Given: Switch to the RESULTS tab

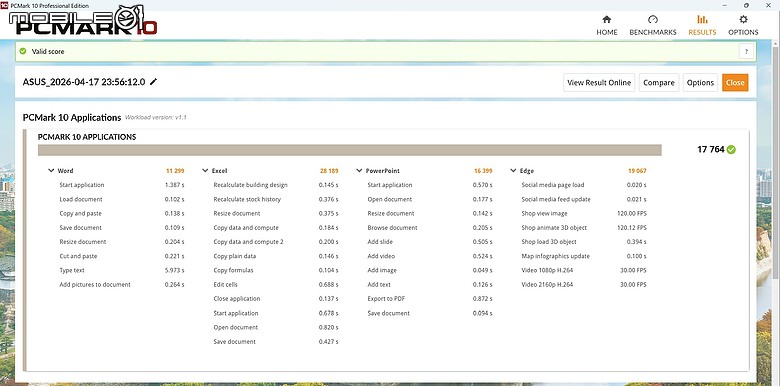Looking at the screenshot, I should click(702, 25).
